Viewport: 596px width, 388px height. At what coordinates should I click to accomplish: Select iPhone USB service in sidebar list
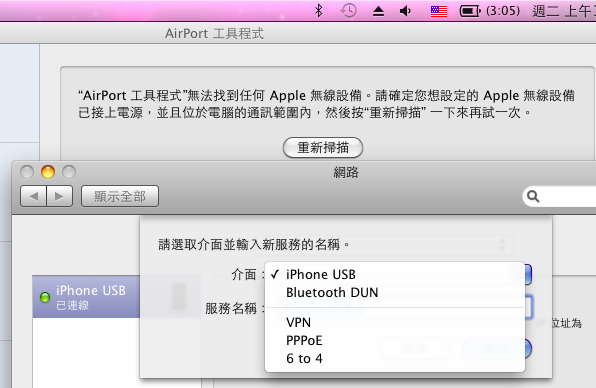[86, 297]
